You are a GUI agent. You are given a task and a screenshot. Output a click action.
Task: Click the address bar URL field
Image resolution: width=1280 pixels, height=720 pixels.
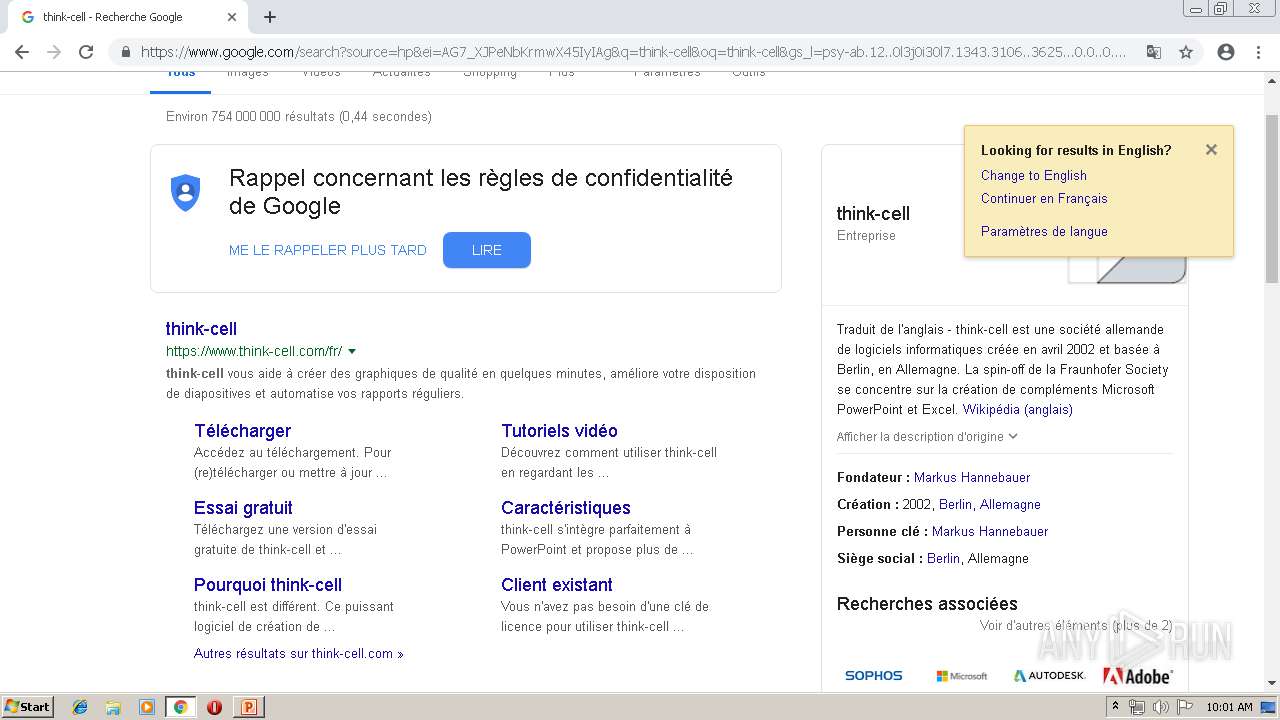[x=633, y=52]
